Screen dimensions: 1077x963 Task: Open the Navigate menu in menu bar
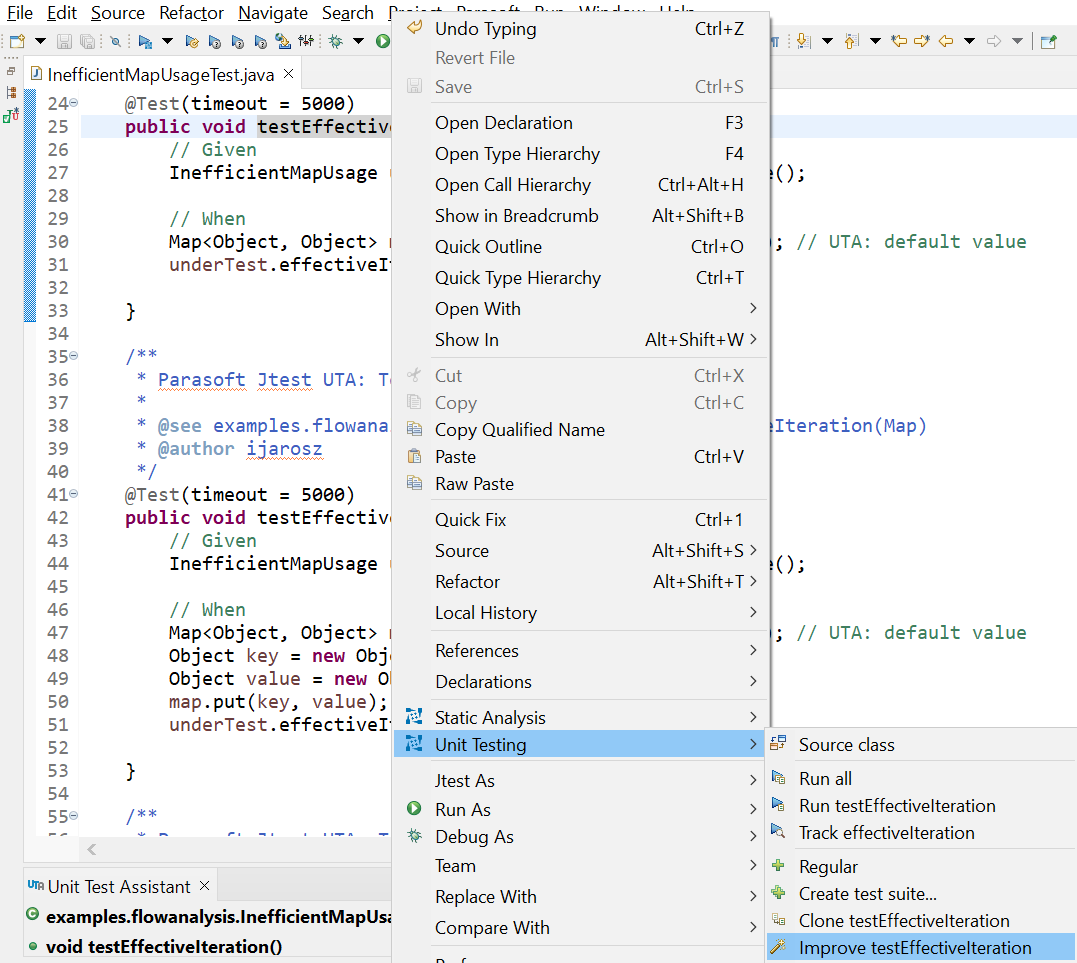[x=273, y=12]
